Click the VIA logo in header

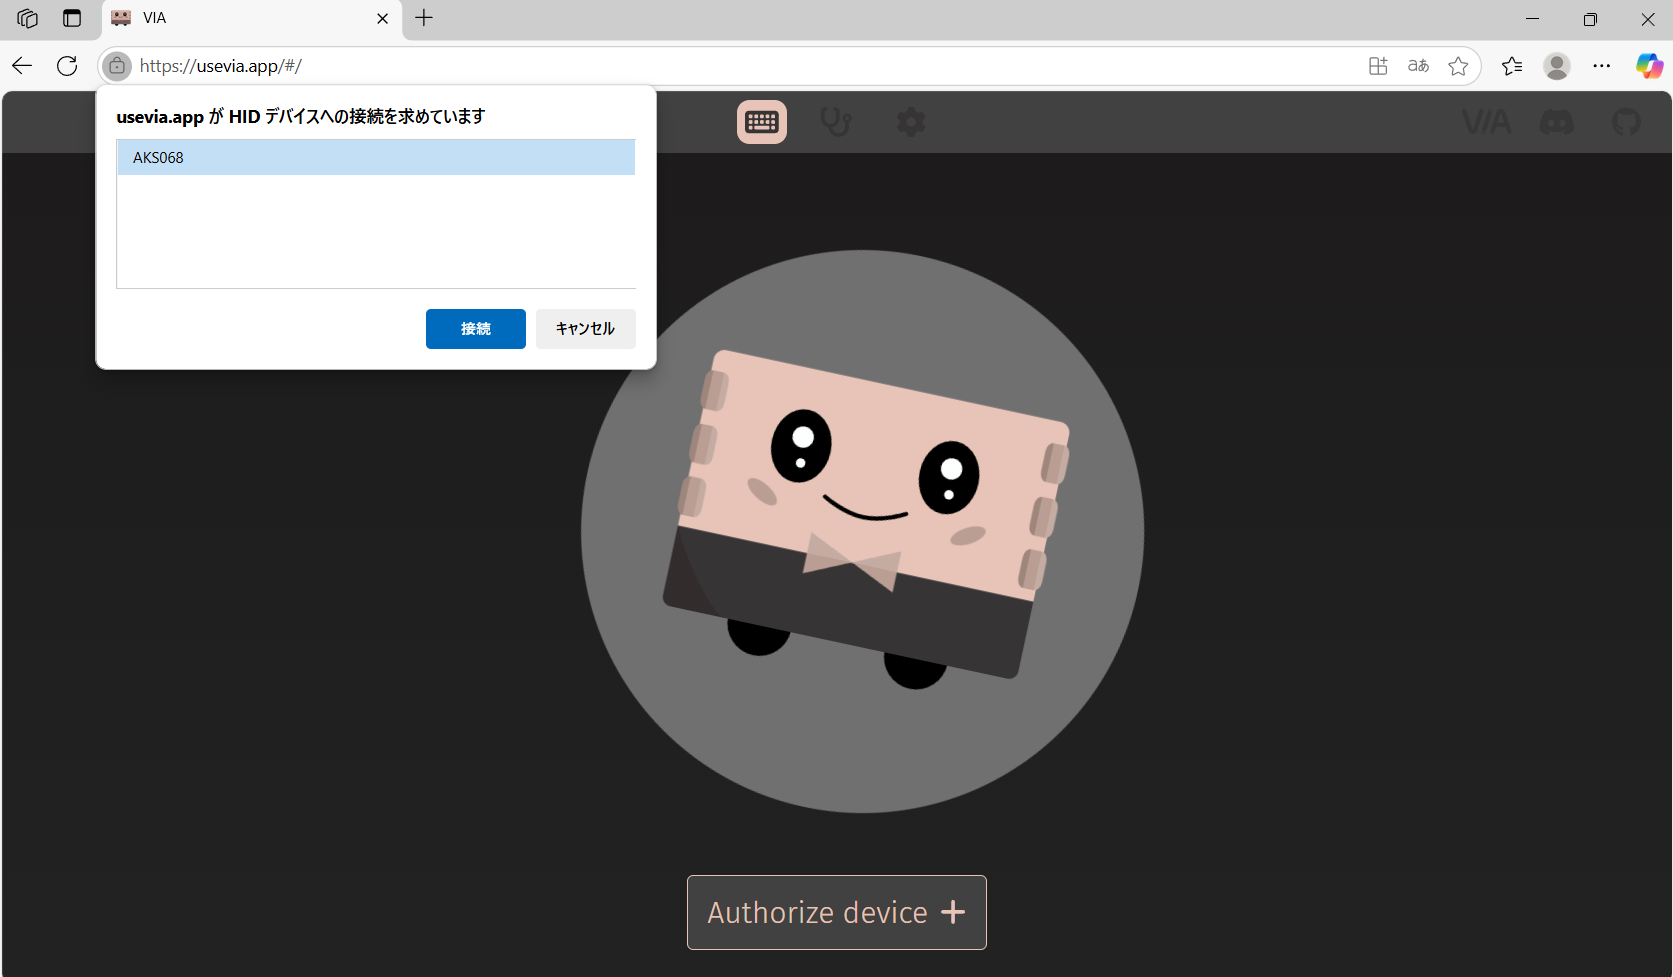click(1486, 122)
